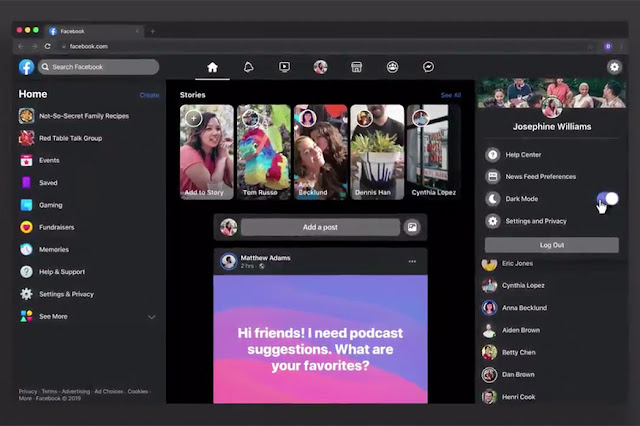Open Tom Russo's story thumbnail
Image resolution: width=640 pixels, height=426 pixels.
(264, 152)
